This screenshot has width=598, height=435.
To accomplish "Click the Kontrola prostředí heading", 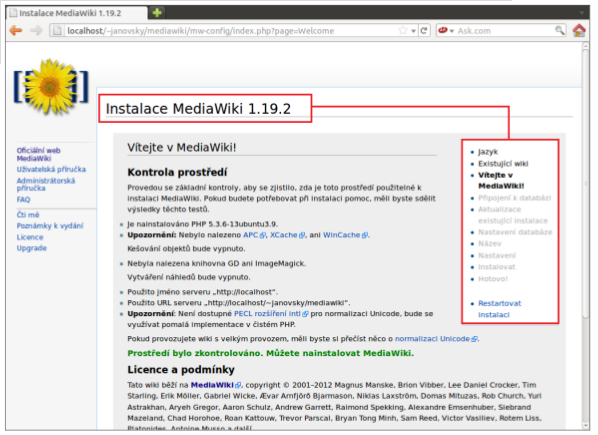I will [177, 172].
